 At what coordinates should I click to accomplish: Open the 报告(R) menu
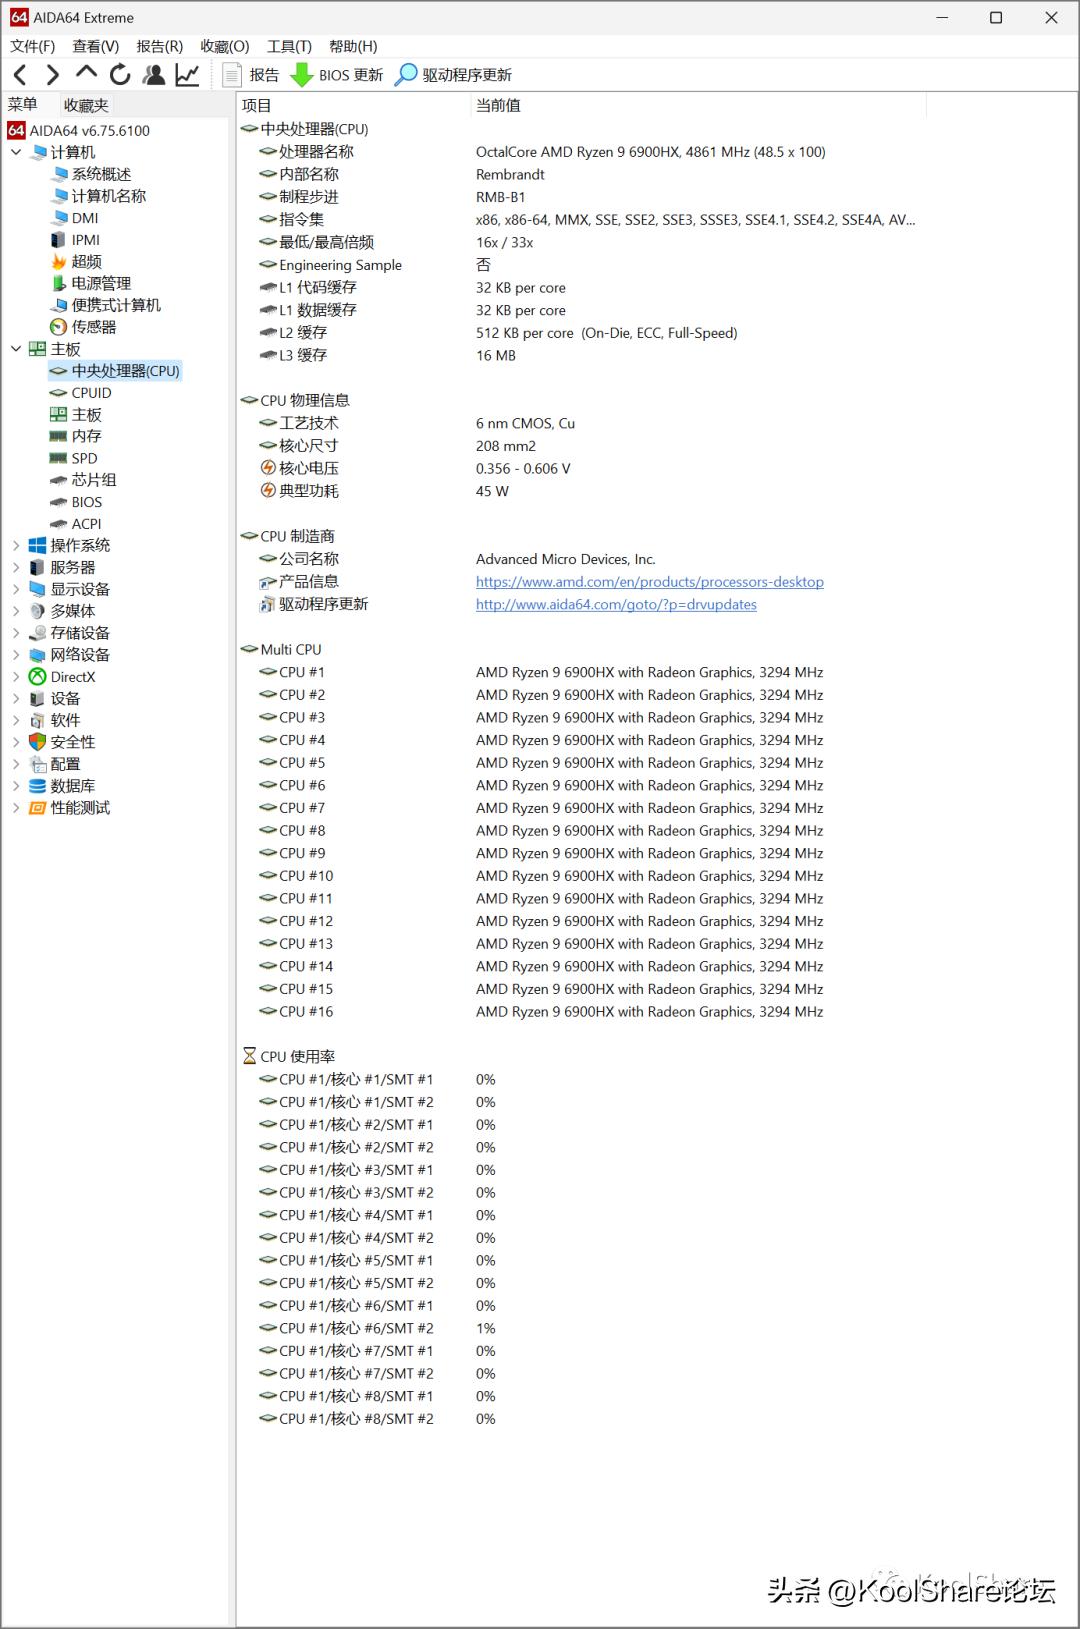160,46
